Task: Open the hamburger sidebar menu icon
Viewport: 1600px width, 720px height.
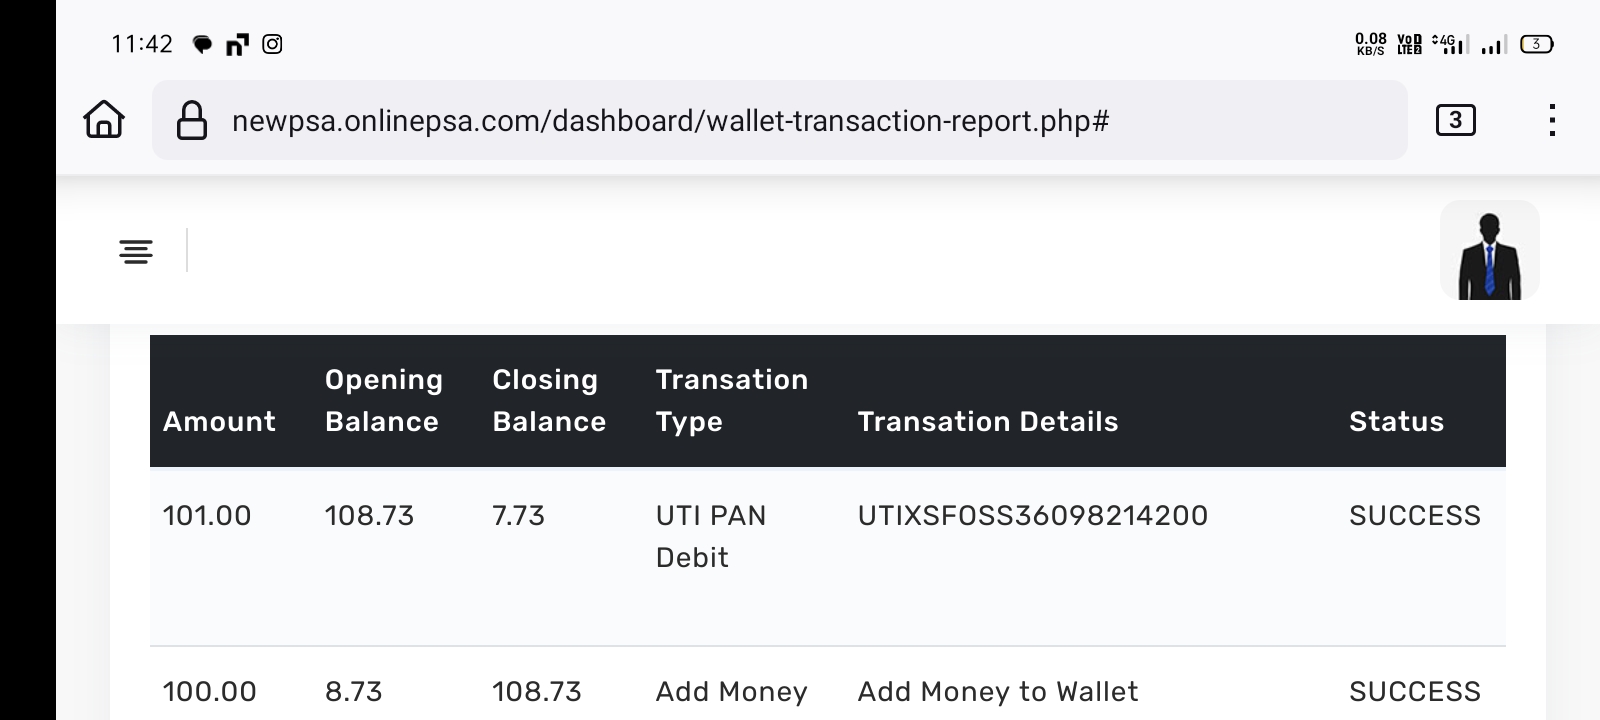Action: coord(136,251)
